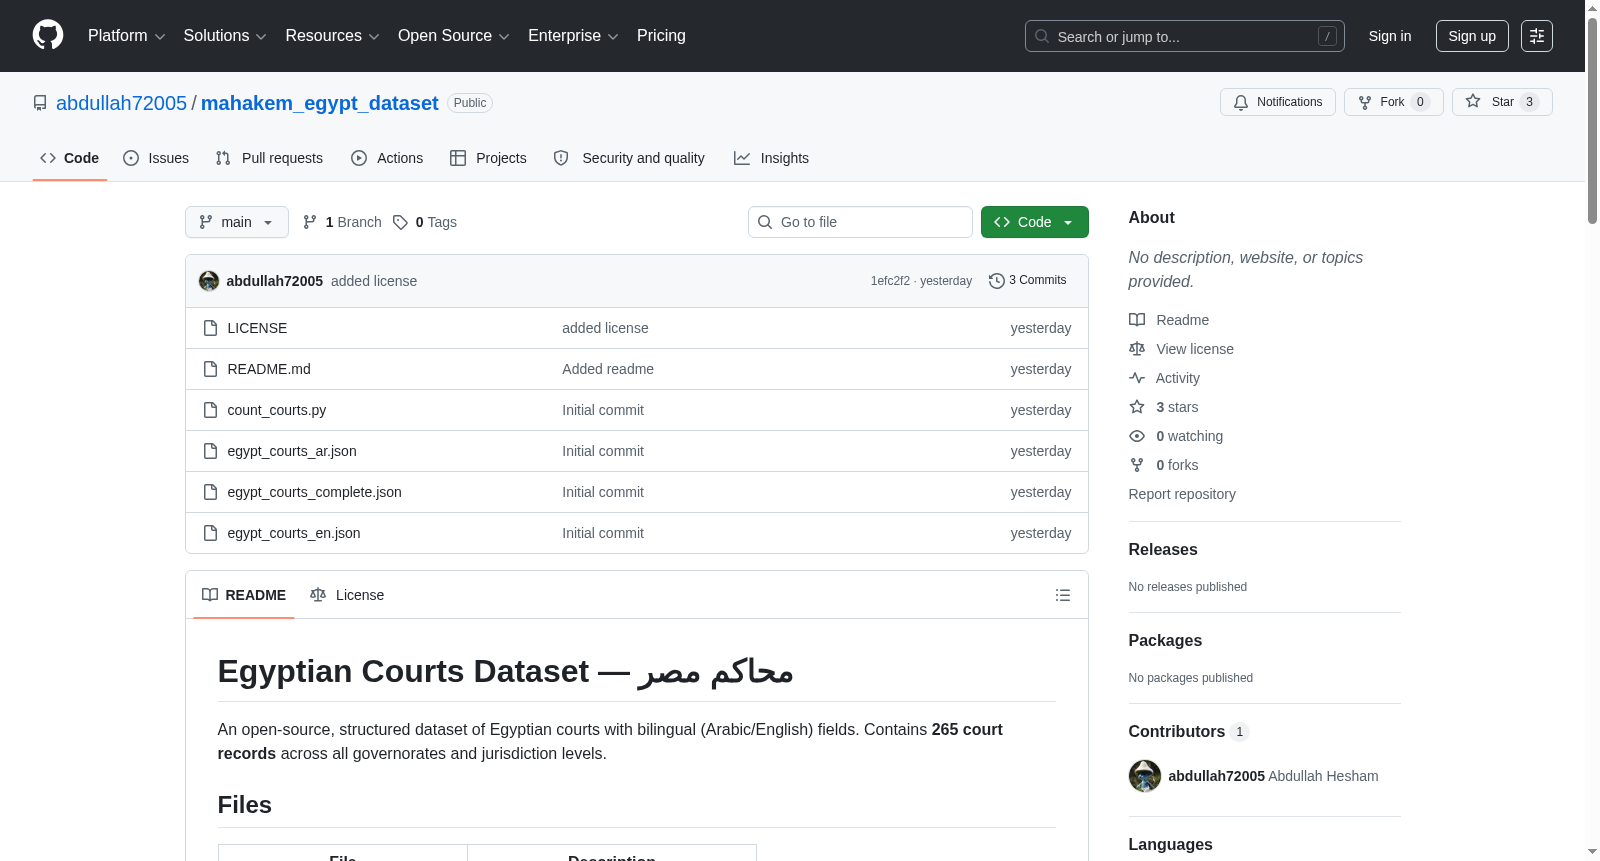Open the 3 Commits link
This screenshot has height=861, width=1600.
pyautogui.click(x=1028, y=281)
